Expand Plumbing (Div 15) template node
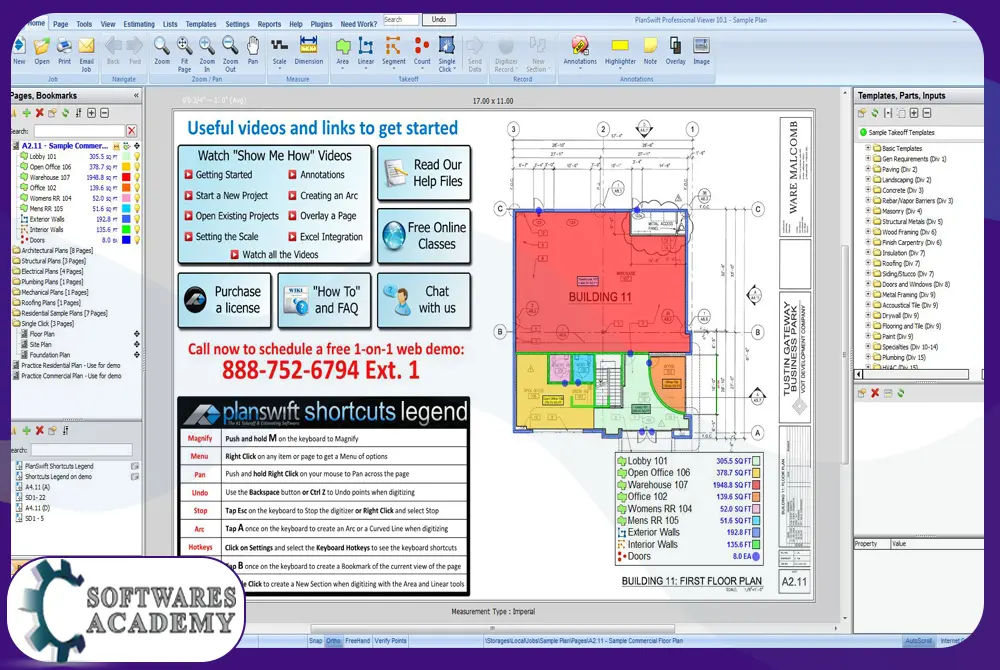Image resolution: width=1000 pixels, height=670 pixels. point(868,357)
